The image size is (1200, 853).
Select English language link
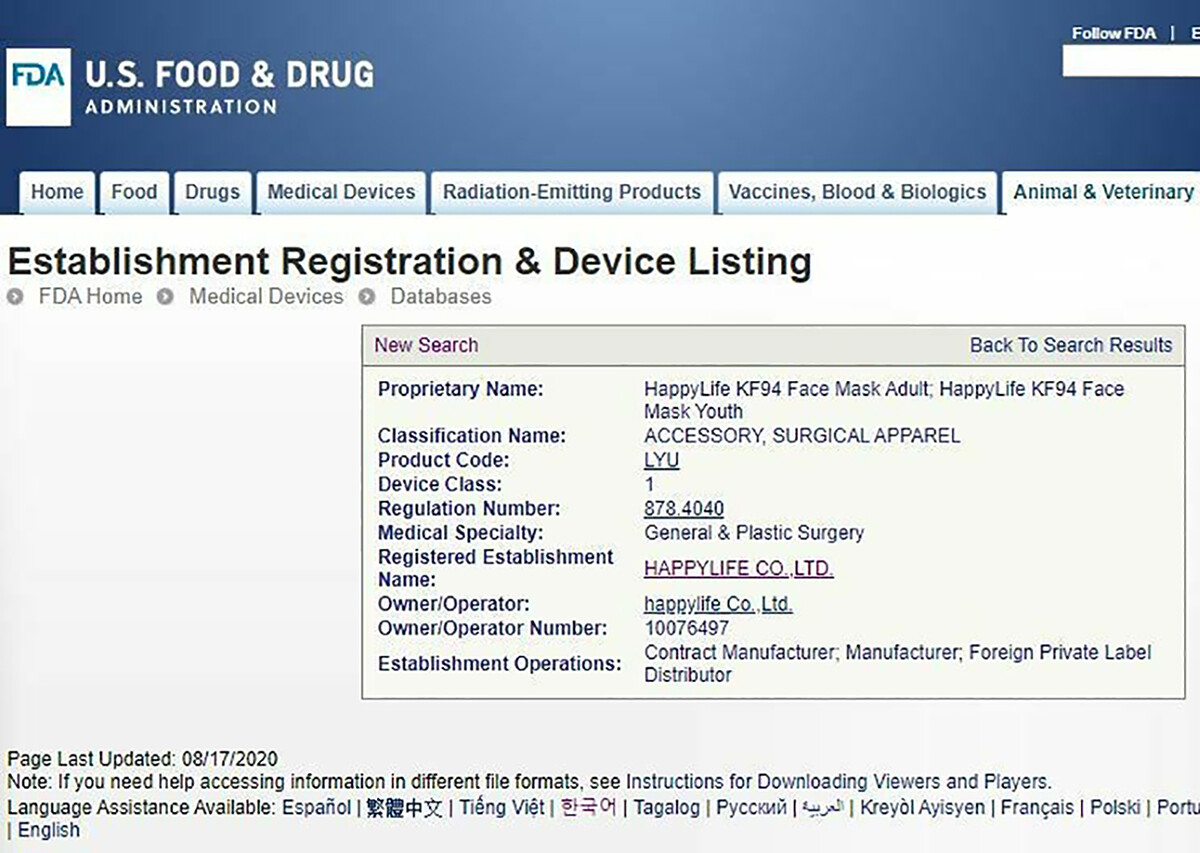[49, 831]
